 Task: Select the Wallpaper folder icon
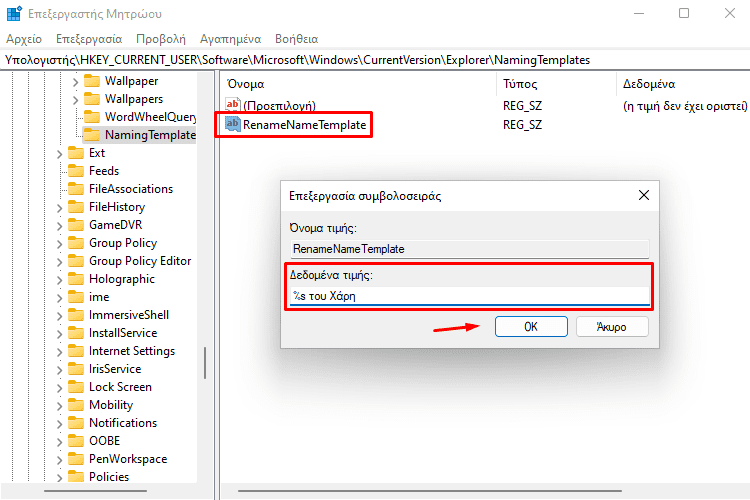pos(92,81)
